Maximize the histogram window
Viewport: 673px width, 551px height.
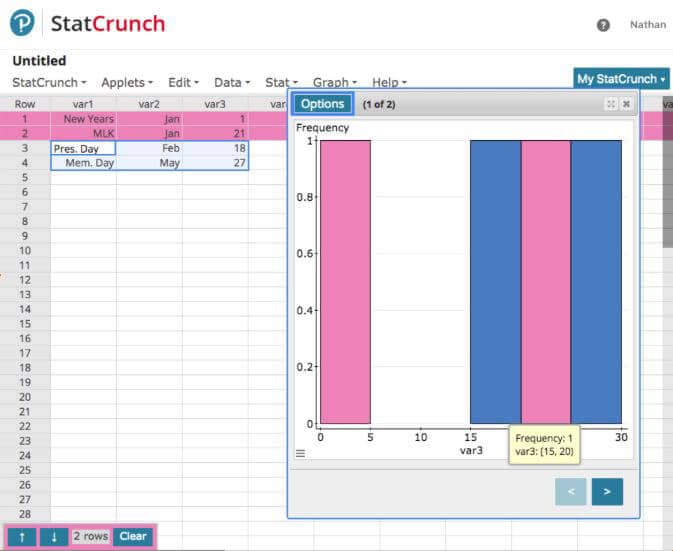tap(610, 104)
